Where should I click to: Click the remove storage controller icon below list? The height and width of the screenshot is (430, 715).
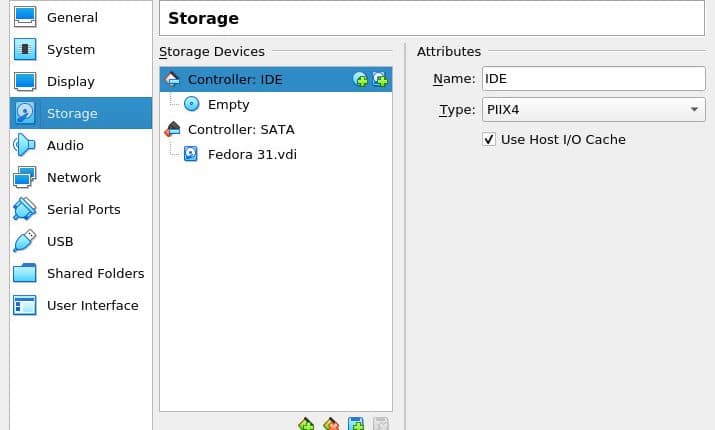pos(331,424)
